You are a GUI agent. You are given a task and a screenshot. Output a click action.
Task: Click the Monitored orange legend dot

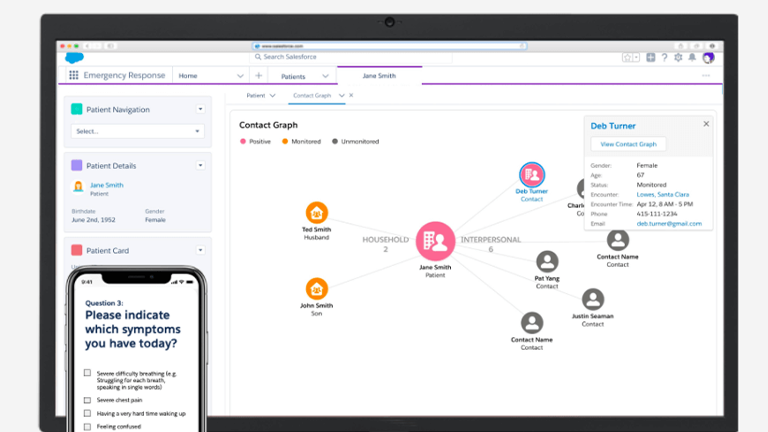click(x=285, y=141)
